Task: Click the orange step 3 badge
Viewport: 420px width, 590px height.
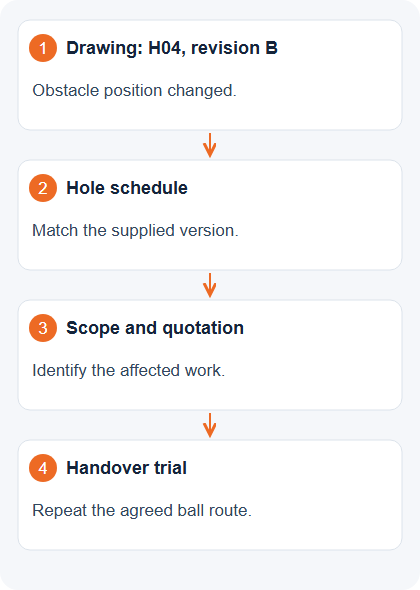Action: pyautogui.click(x=43, y=328)
